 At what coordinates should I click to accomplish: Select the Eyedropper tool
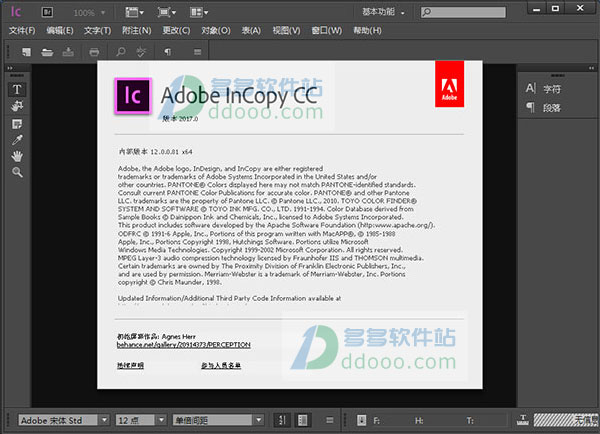point(17,140)
